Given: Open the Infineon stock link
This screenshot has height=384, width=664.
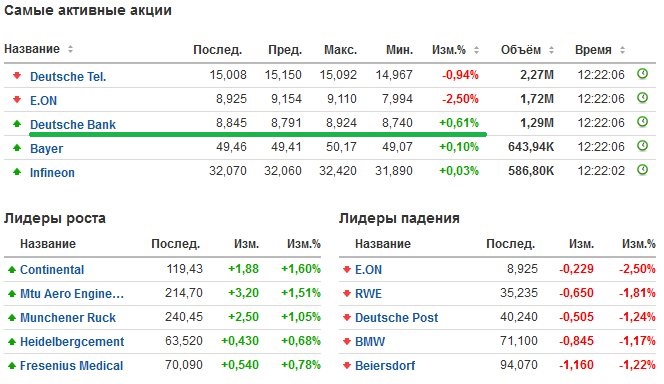Looking at the screenshot, I should tap(52, 173).
